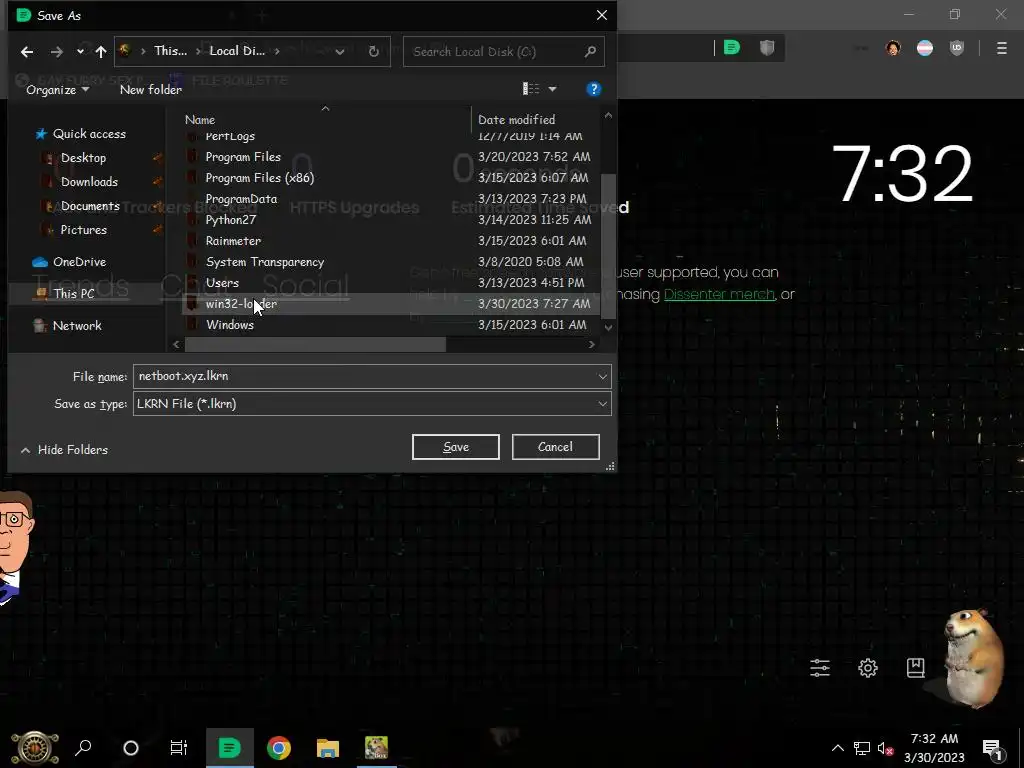This screenshot has height=768, width=1024.
Task: Open new tab settings gear icon
Action: 868,667
